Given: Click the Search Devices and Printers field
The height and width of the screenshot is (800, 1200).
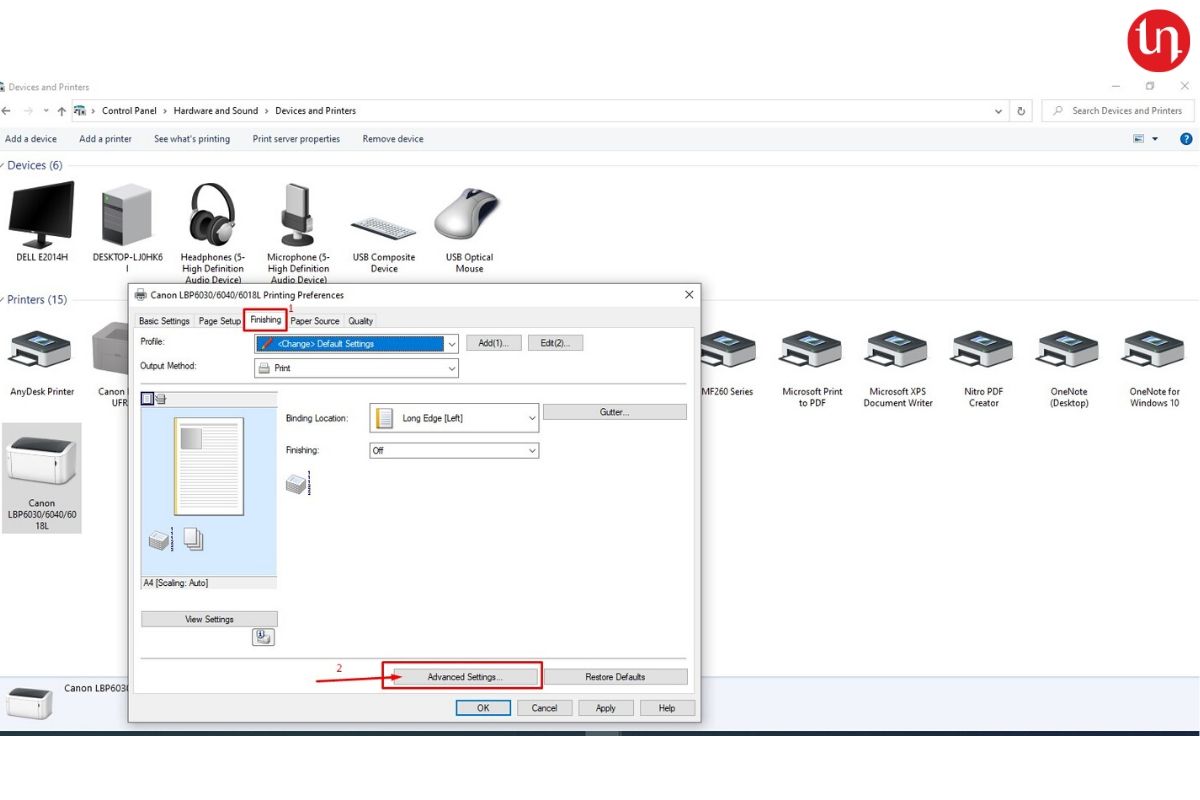Looking at the screenshot, I should pyautogui.click(x=1119, y=111).
